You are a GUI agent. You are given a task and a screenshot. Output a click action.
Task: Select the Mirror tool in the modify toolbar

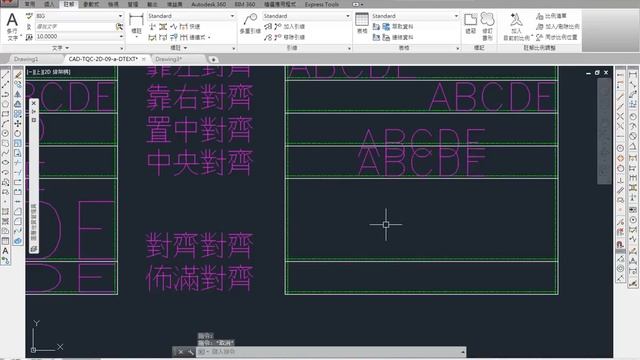(18, 94)
